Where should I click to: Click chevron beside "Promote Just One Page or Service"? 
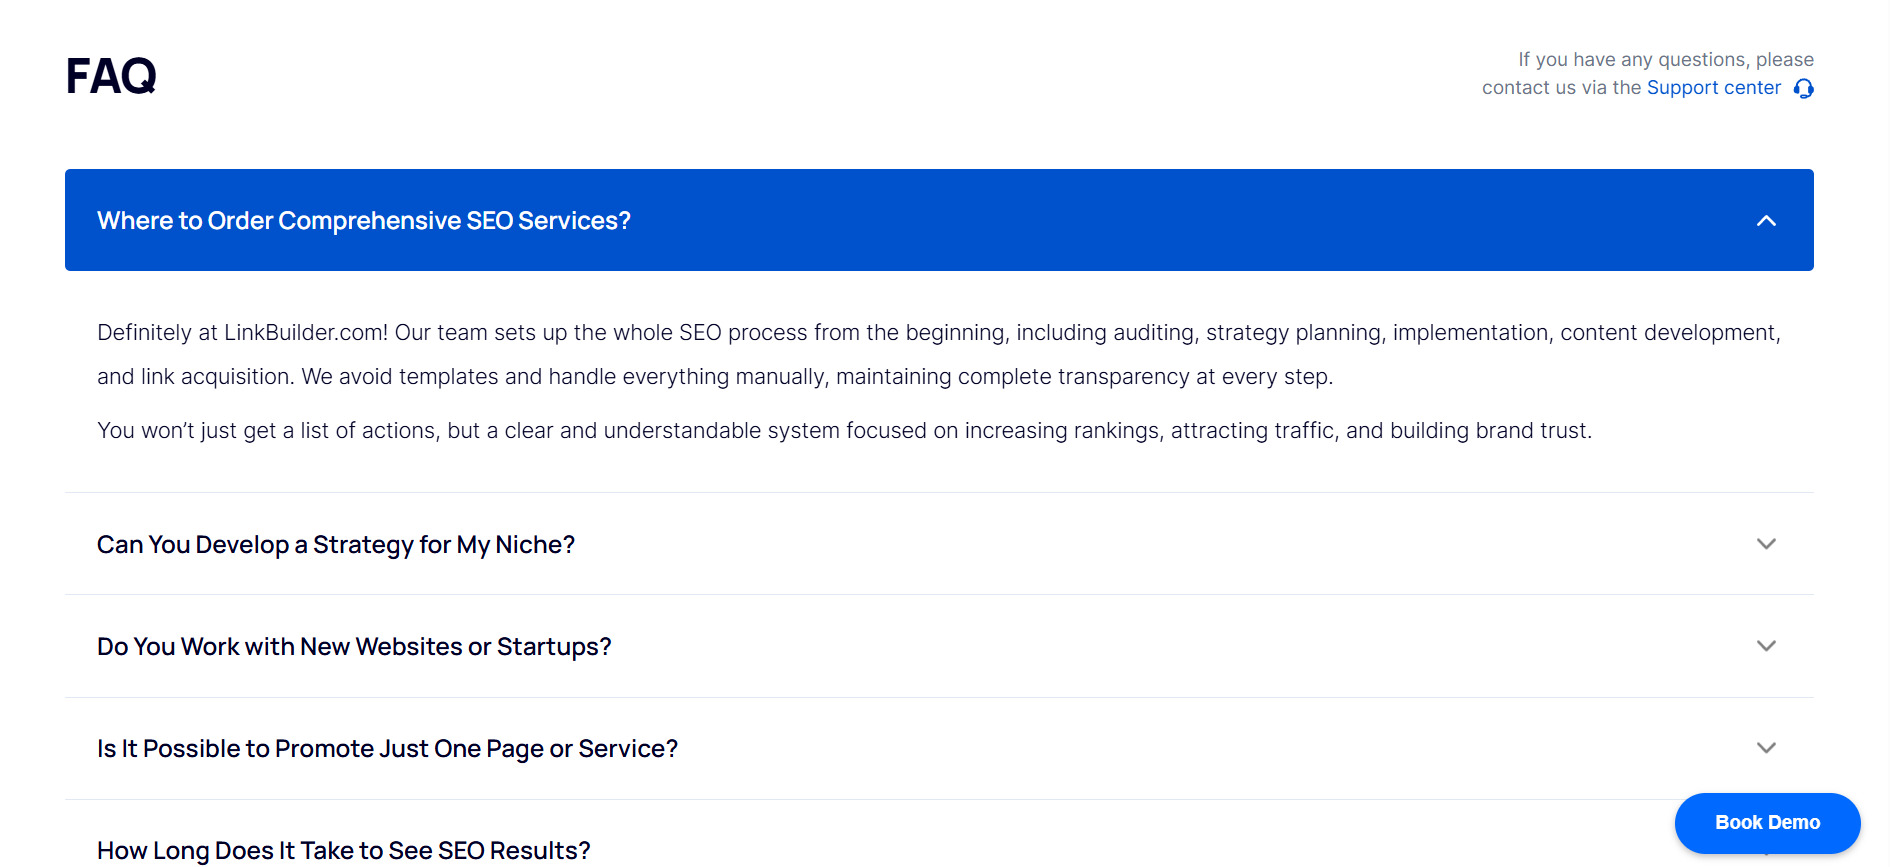click(1766, 748)
